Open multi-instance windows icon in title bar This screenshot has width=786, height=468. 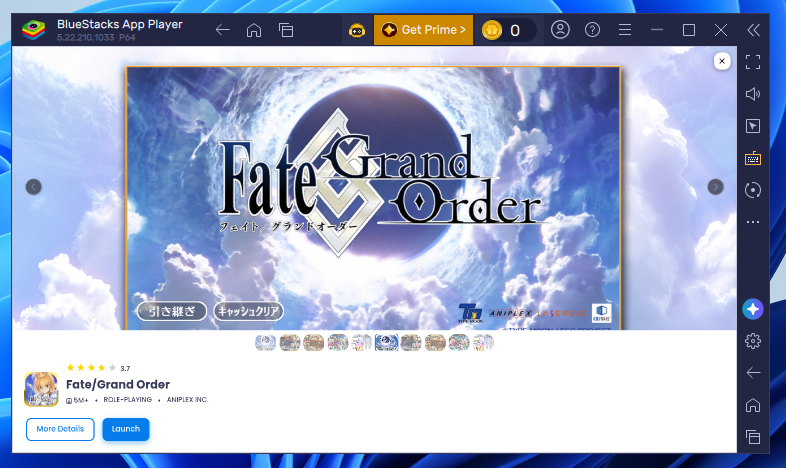[286, 30]
